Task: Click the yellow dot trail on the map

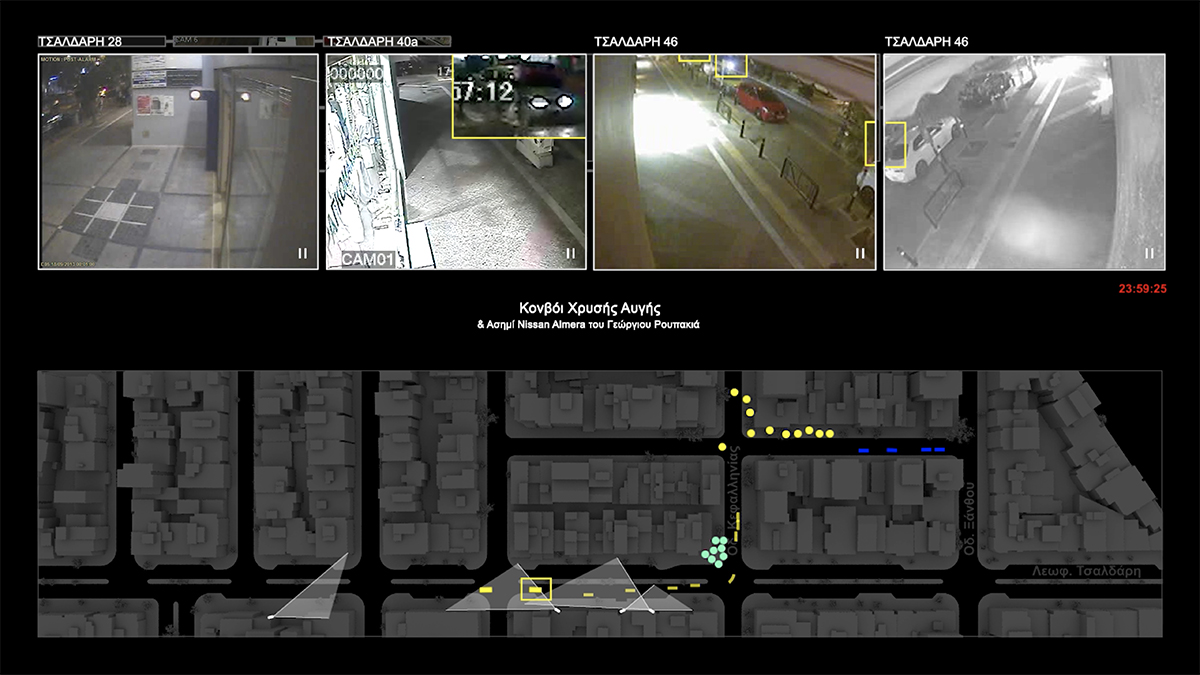Action: (x=790, y=431)
